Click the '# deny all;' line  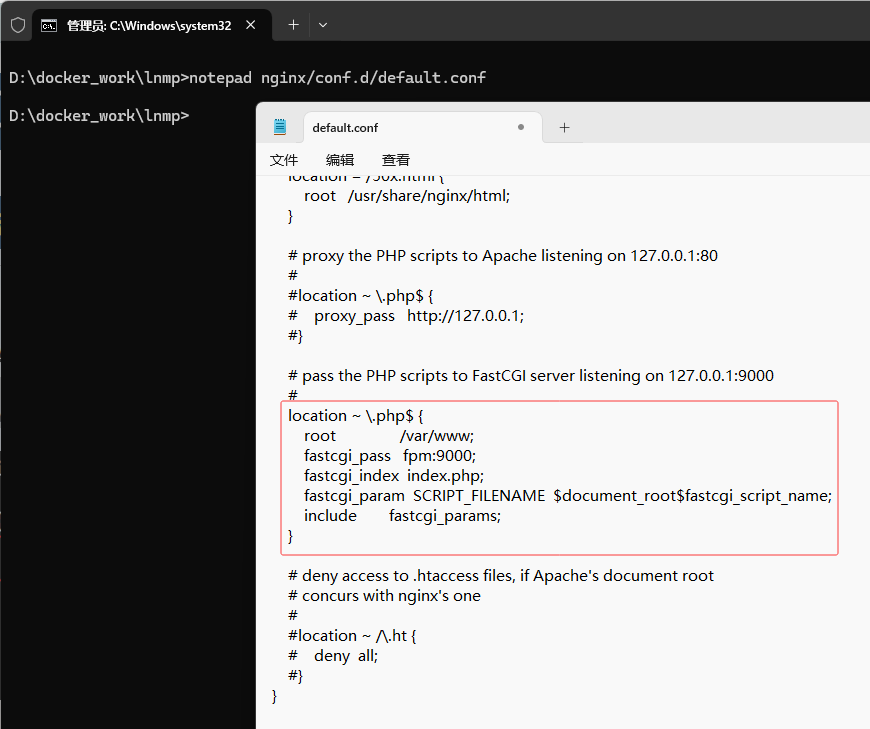[x=333, y=656]
